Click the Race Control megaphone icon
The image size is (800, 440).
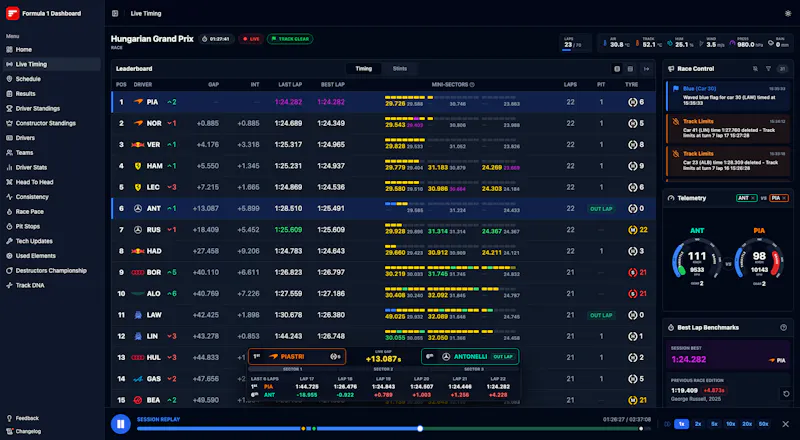671,69
